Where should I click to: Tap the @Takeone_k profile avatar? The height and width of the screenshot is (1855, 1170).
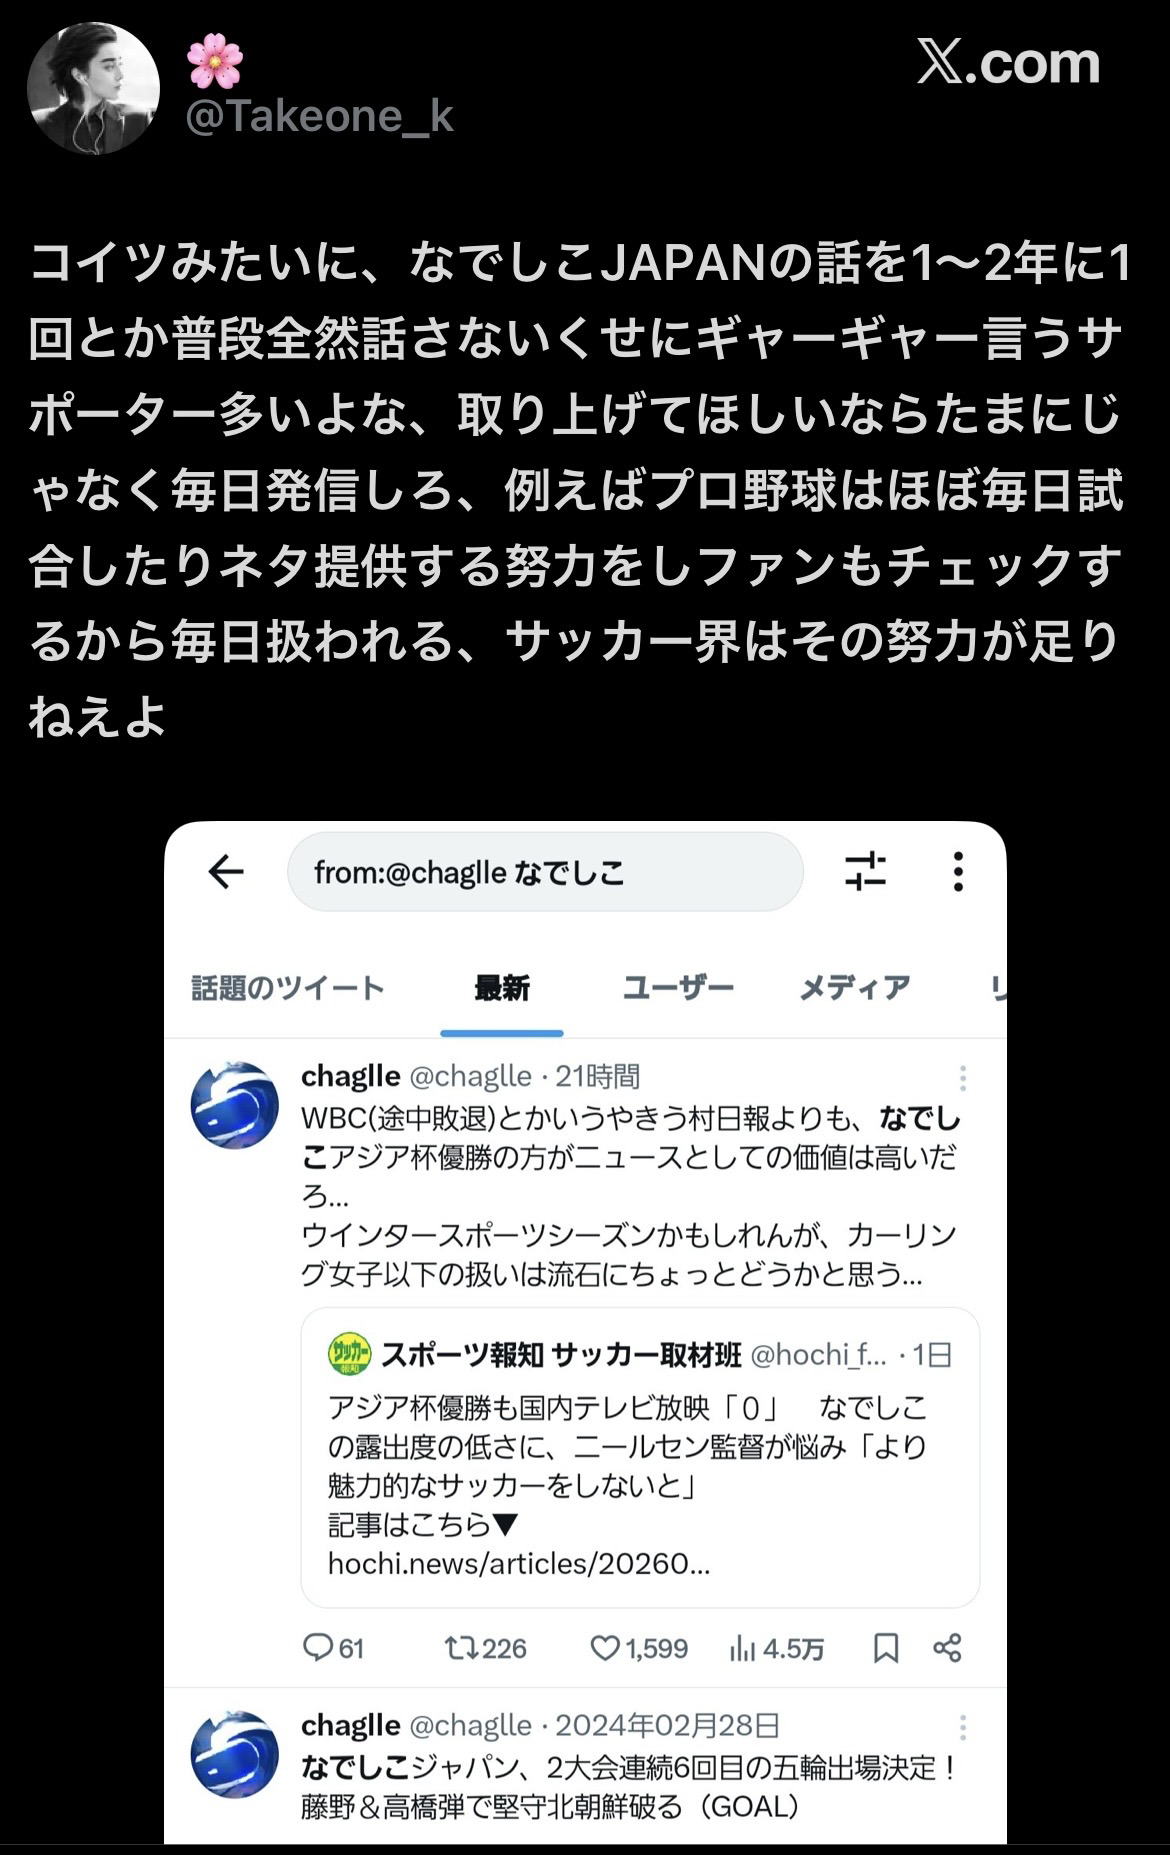click(93, 88)
